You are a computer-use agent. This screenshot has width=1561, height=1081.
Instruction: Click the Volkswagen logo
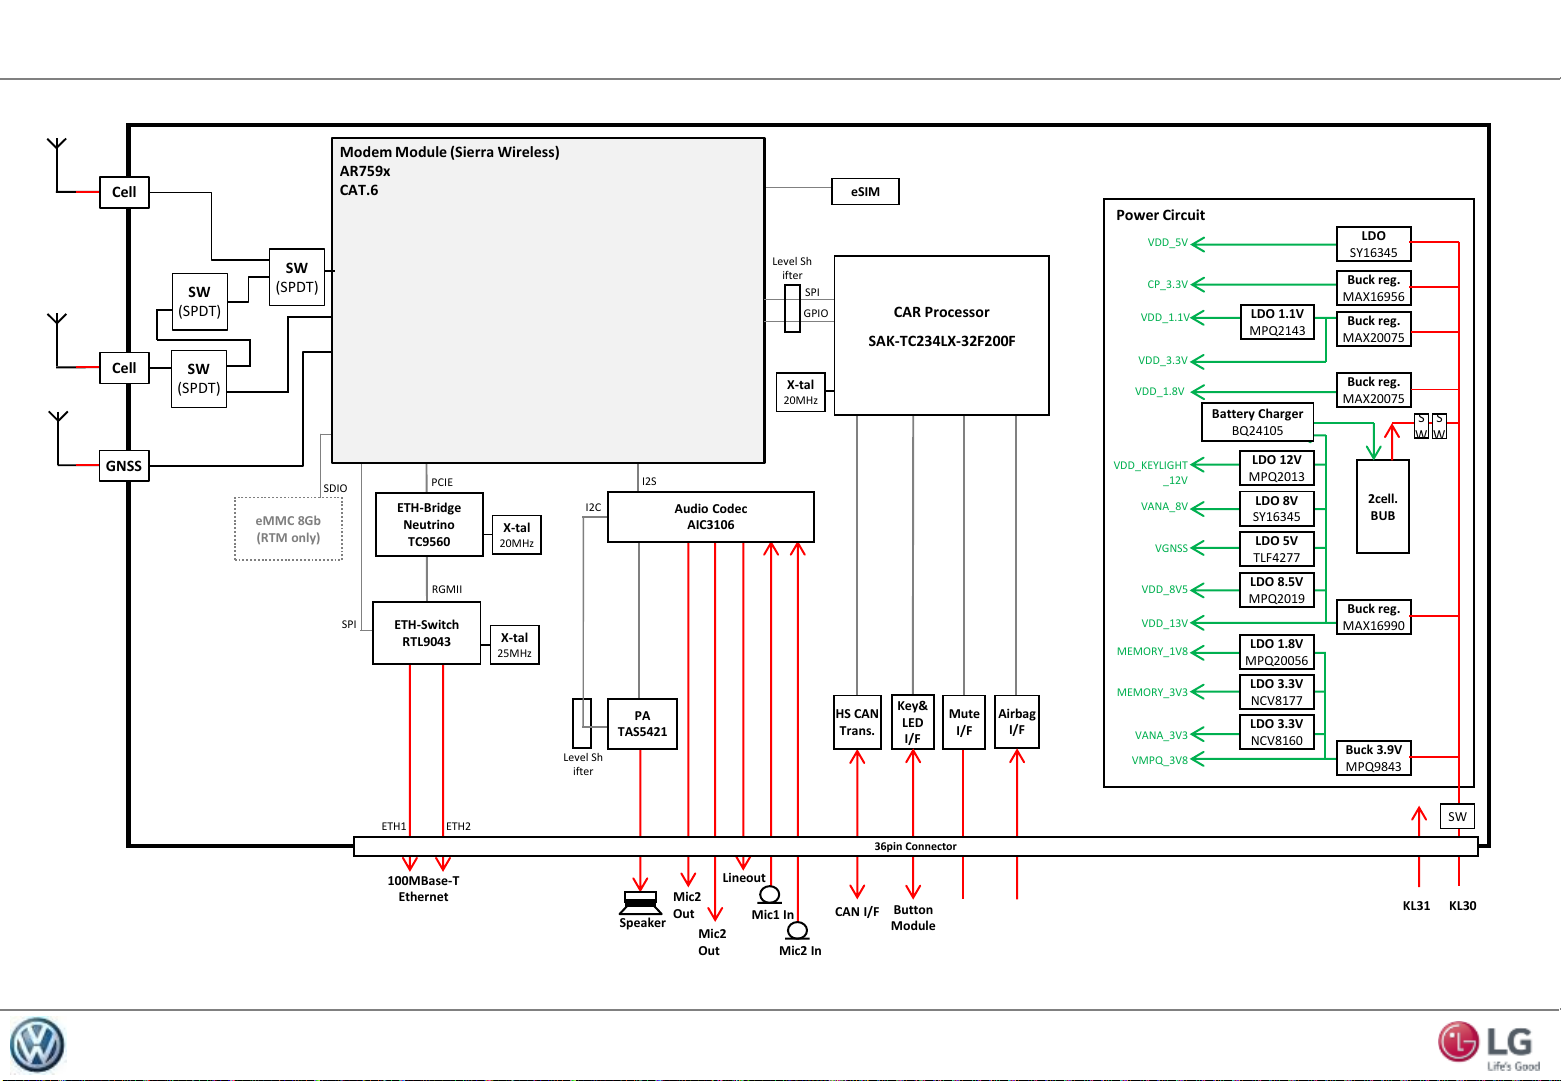click(x=37, y=1046)
